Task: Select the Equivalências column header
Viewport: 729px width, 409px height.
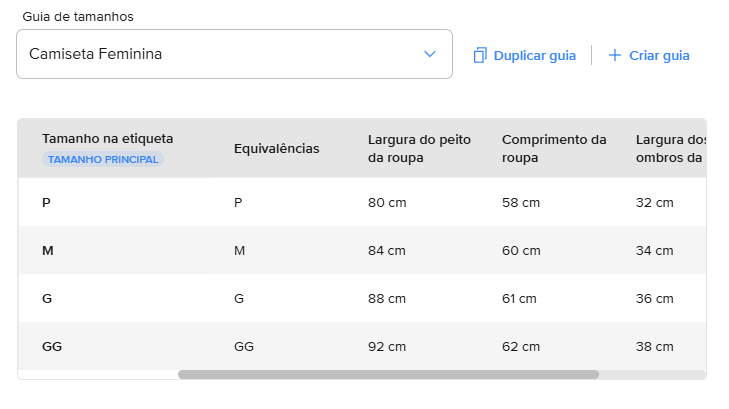Action: pyautogui.click(x=276, y=148)
